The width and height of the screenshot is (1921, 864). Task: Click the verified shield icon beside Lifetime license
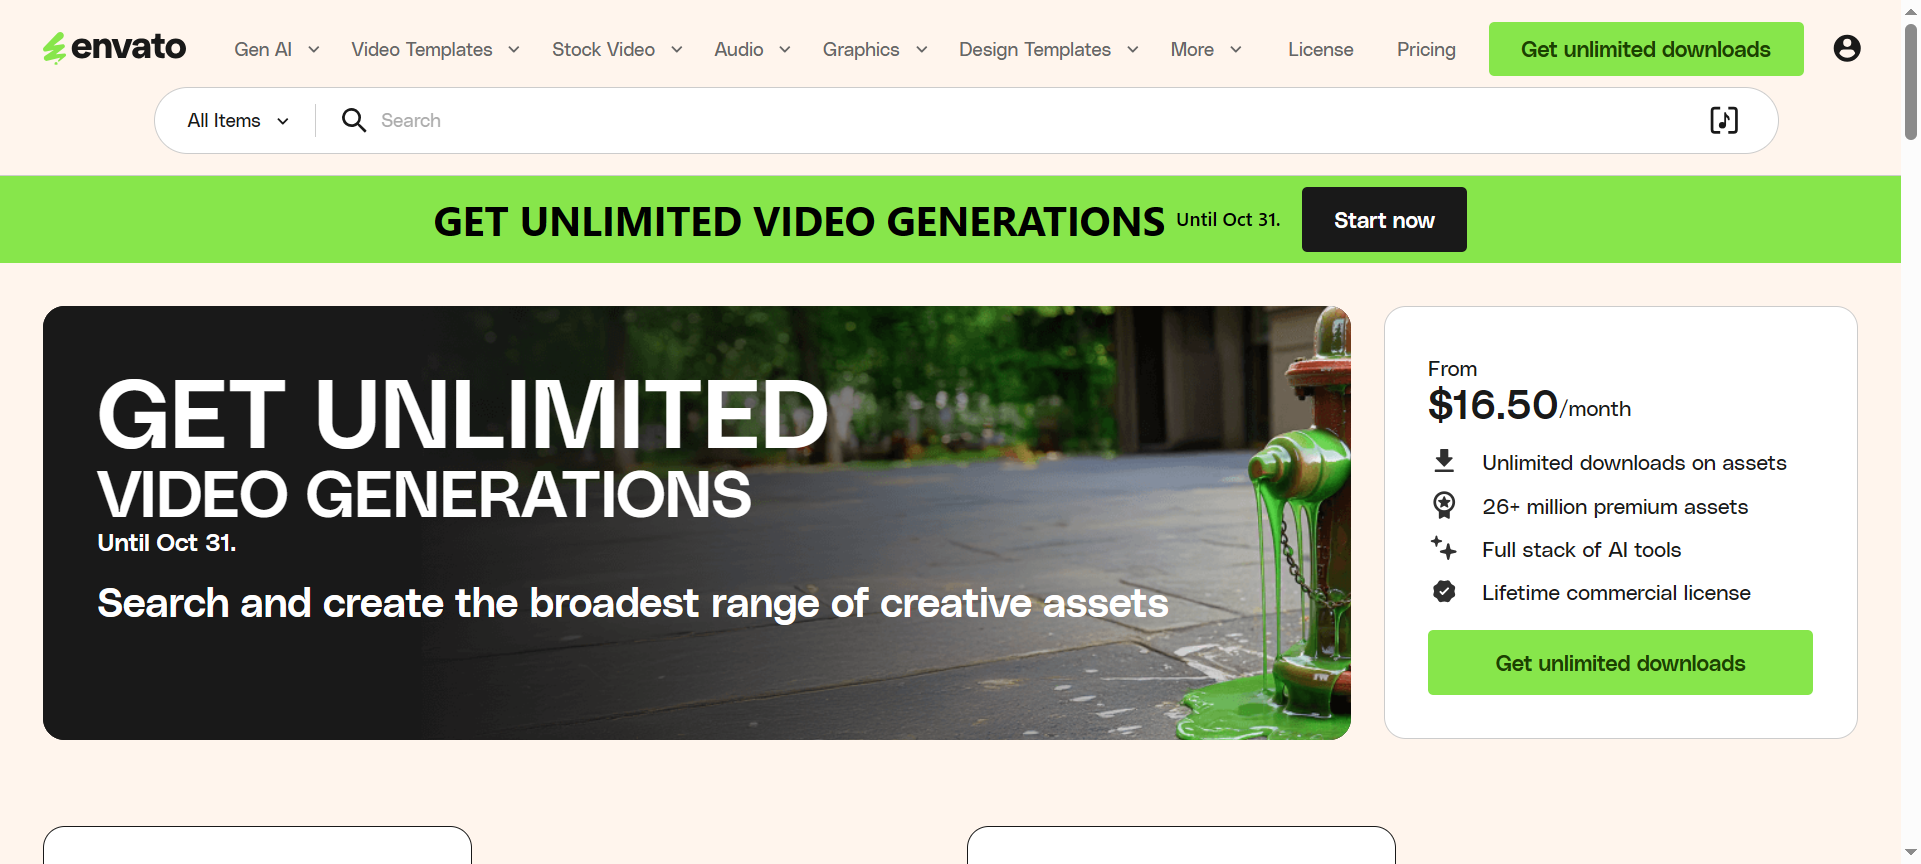[x=1444, y=591]
